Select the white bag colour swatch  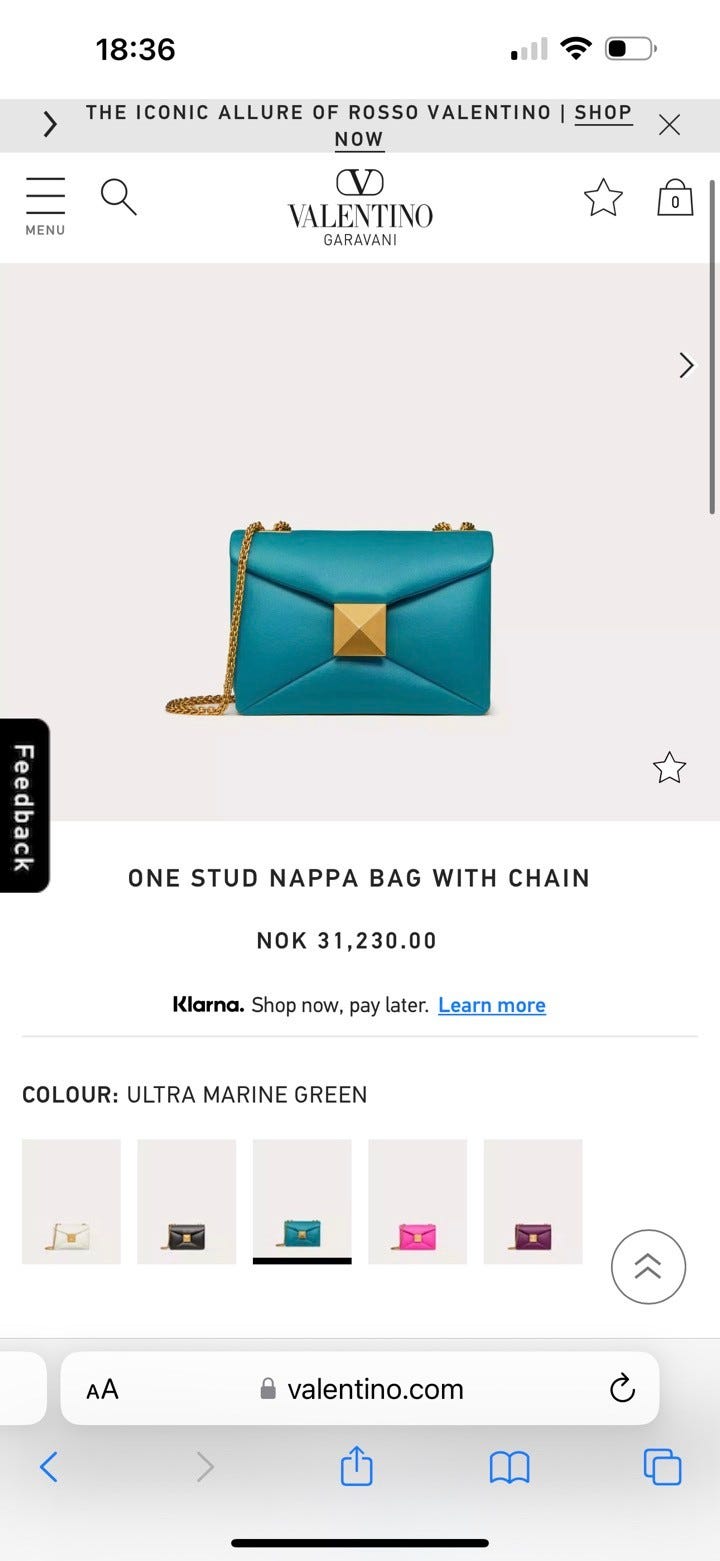71,1201
